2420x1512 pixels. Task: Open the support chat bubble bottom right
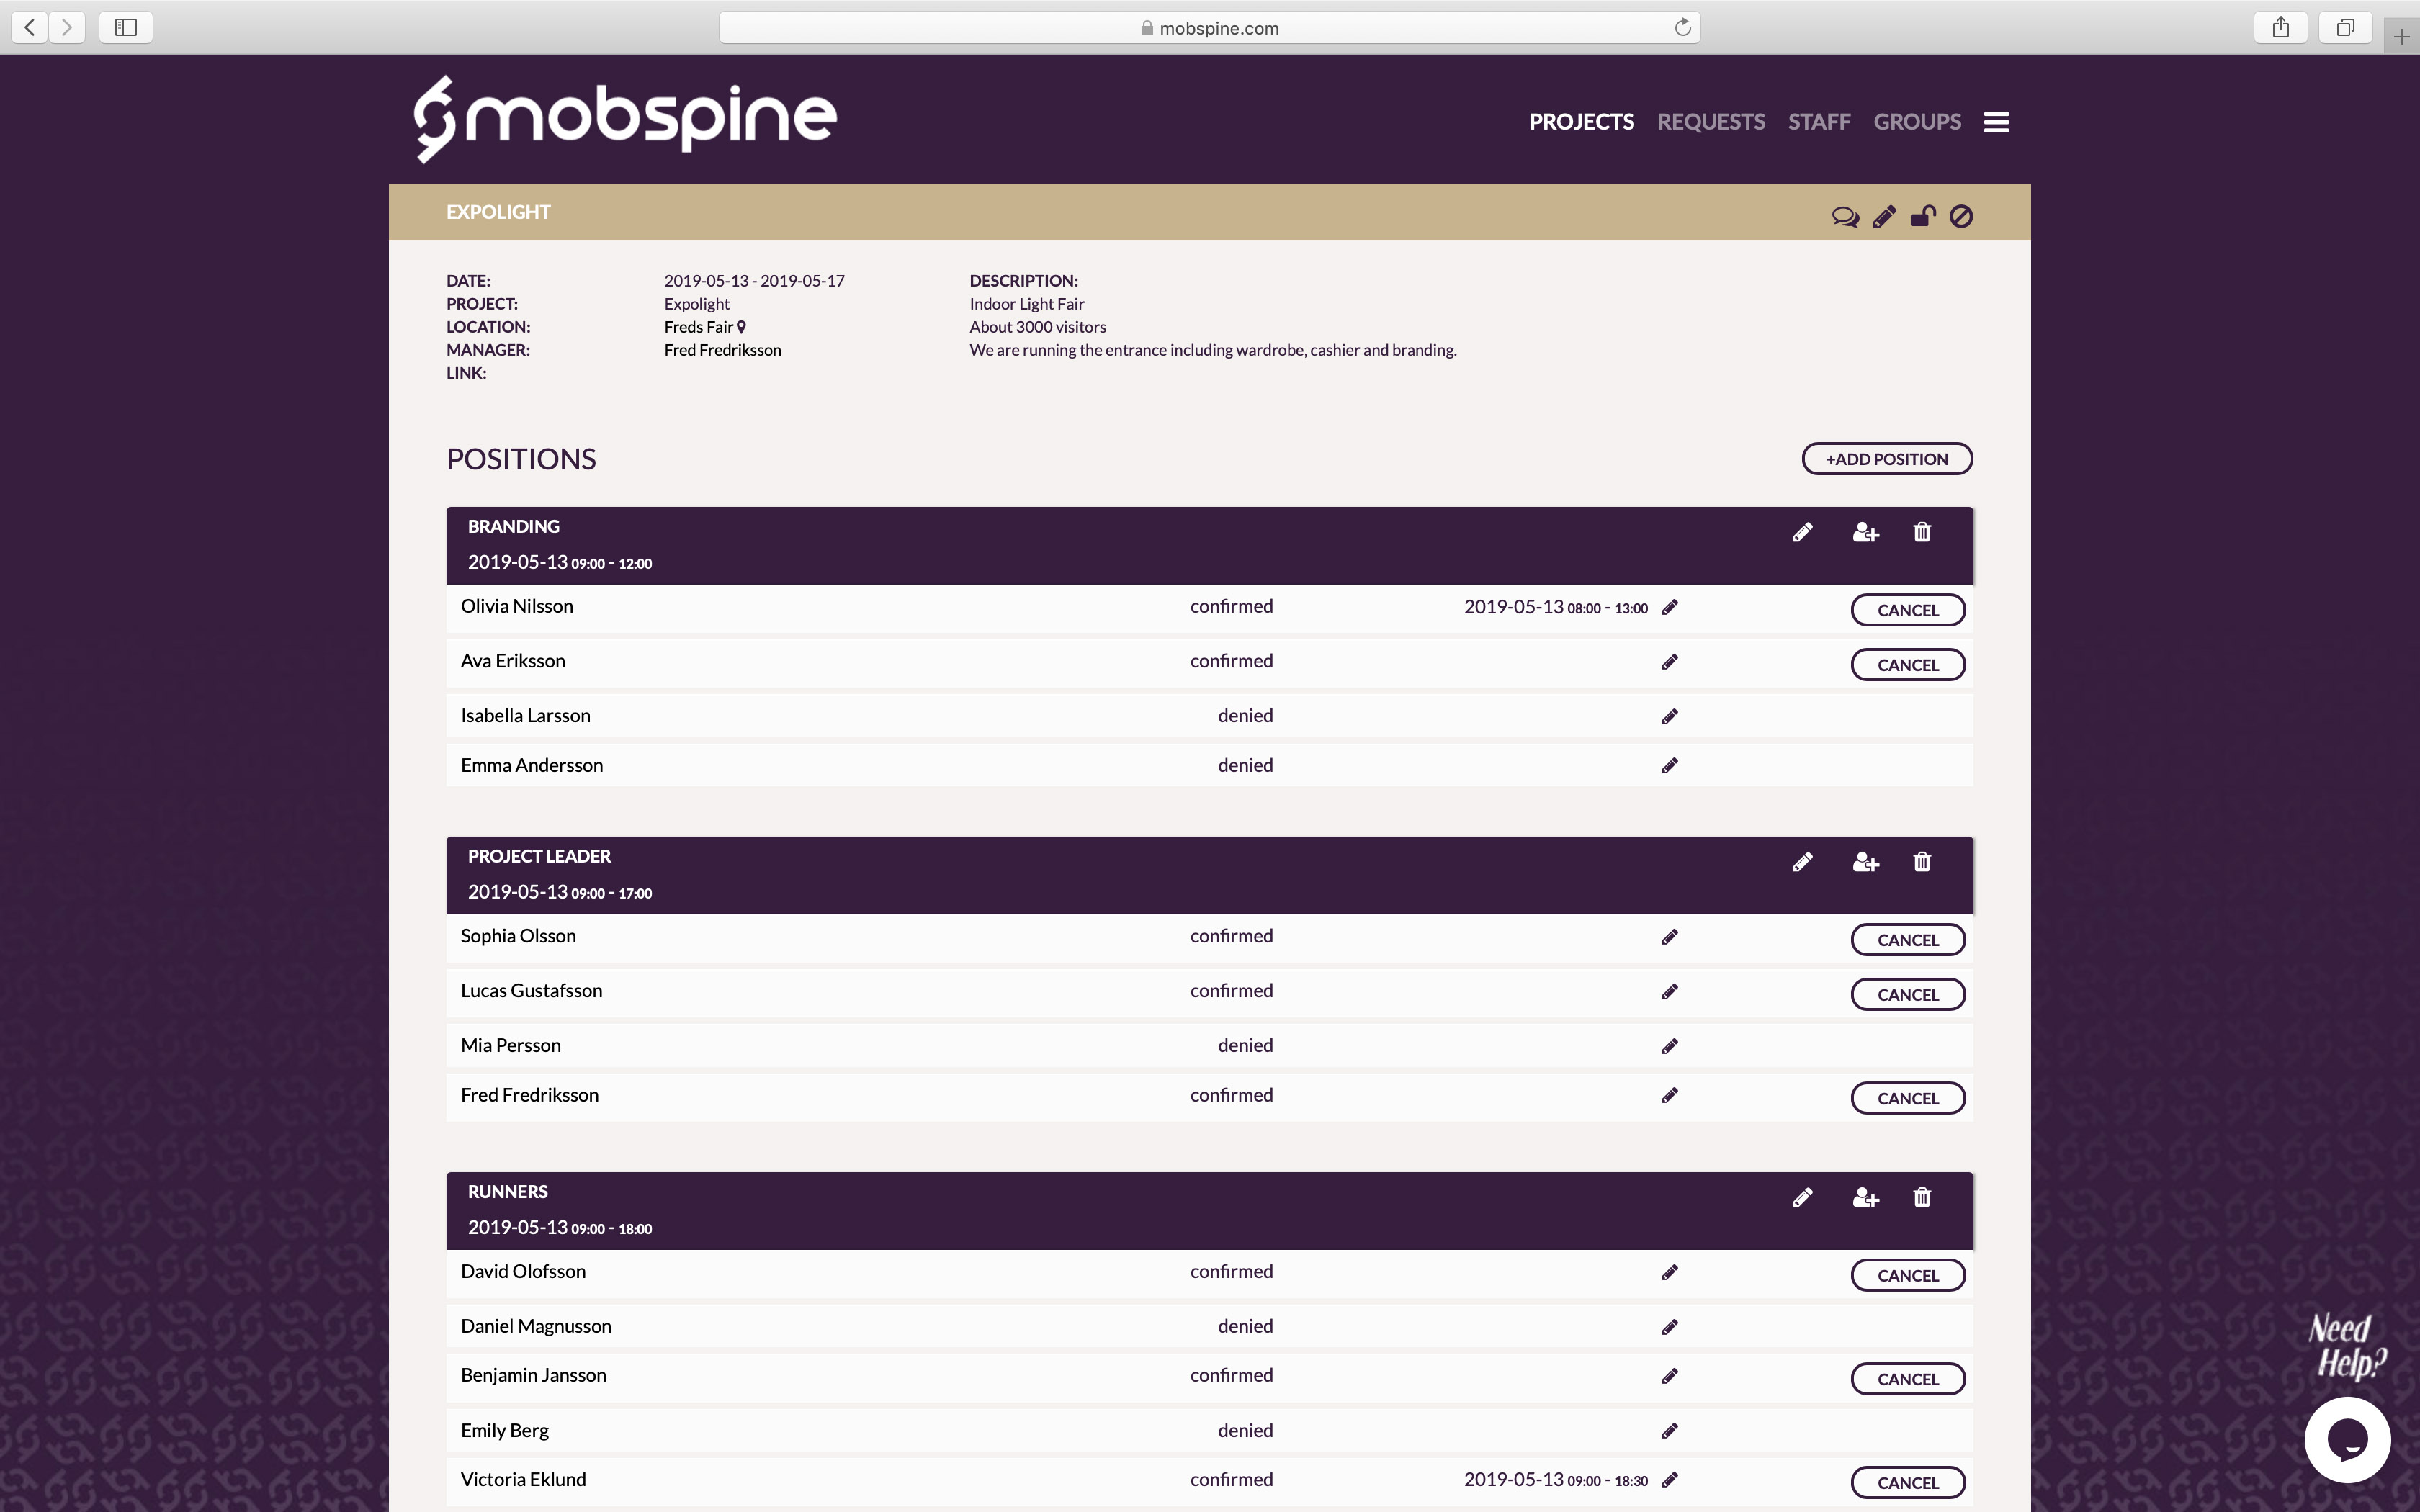coord(2347,1439)
